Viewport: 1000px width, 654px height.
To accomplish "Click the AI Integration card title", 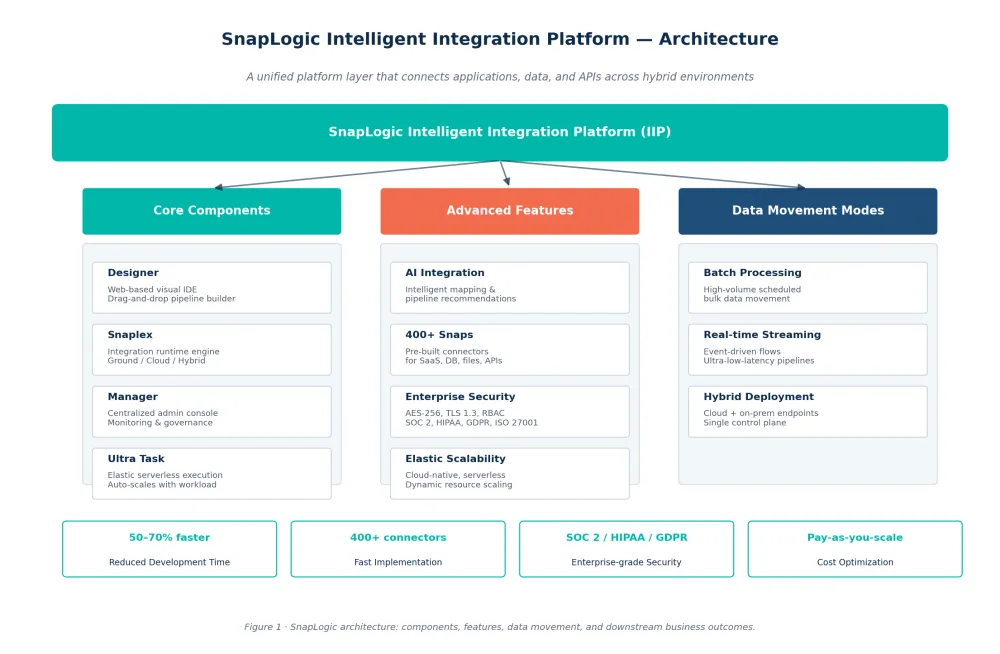I will tap(445, 272).
